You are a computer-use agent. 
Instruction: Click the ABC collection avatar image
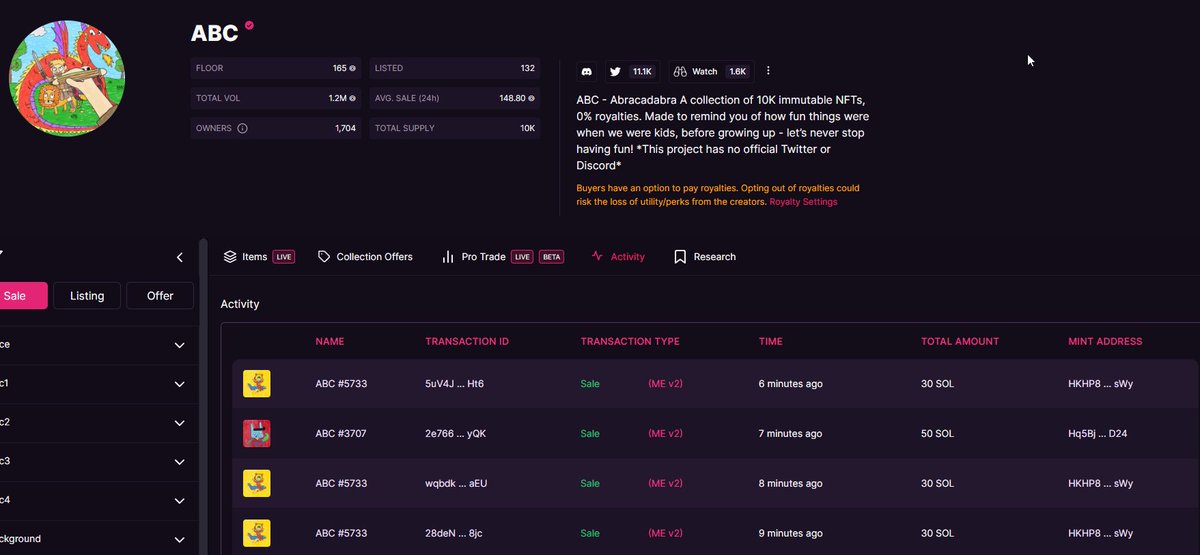[67, 78]
